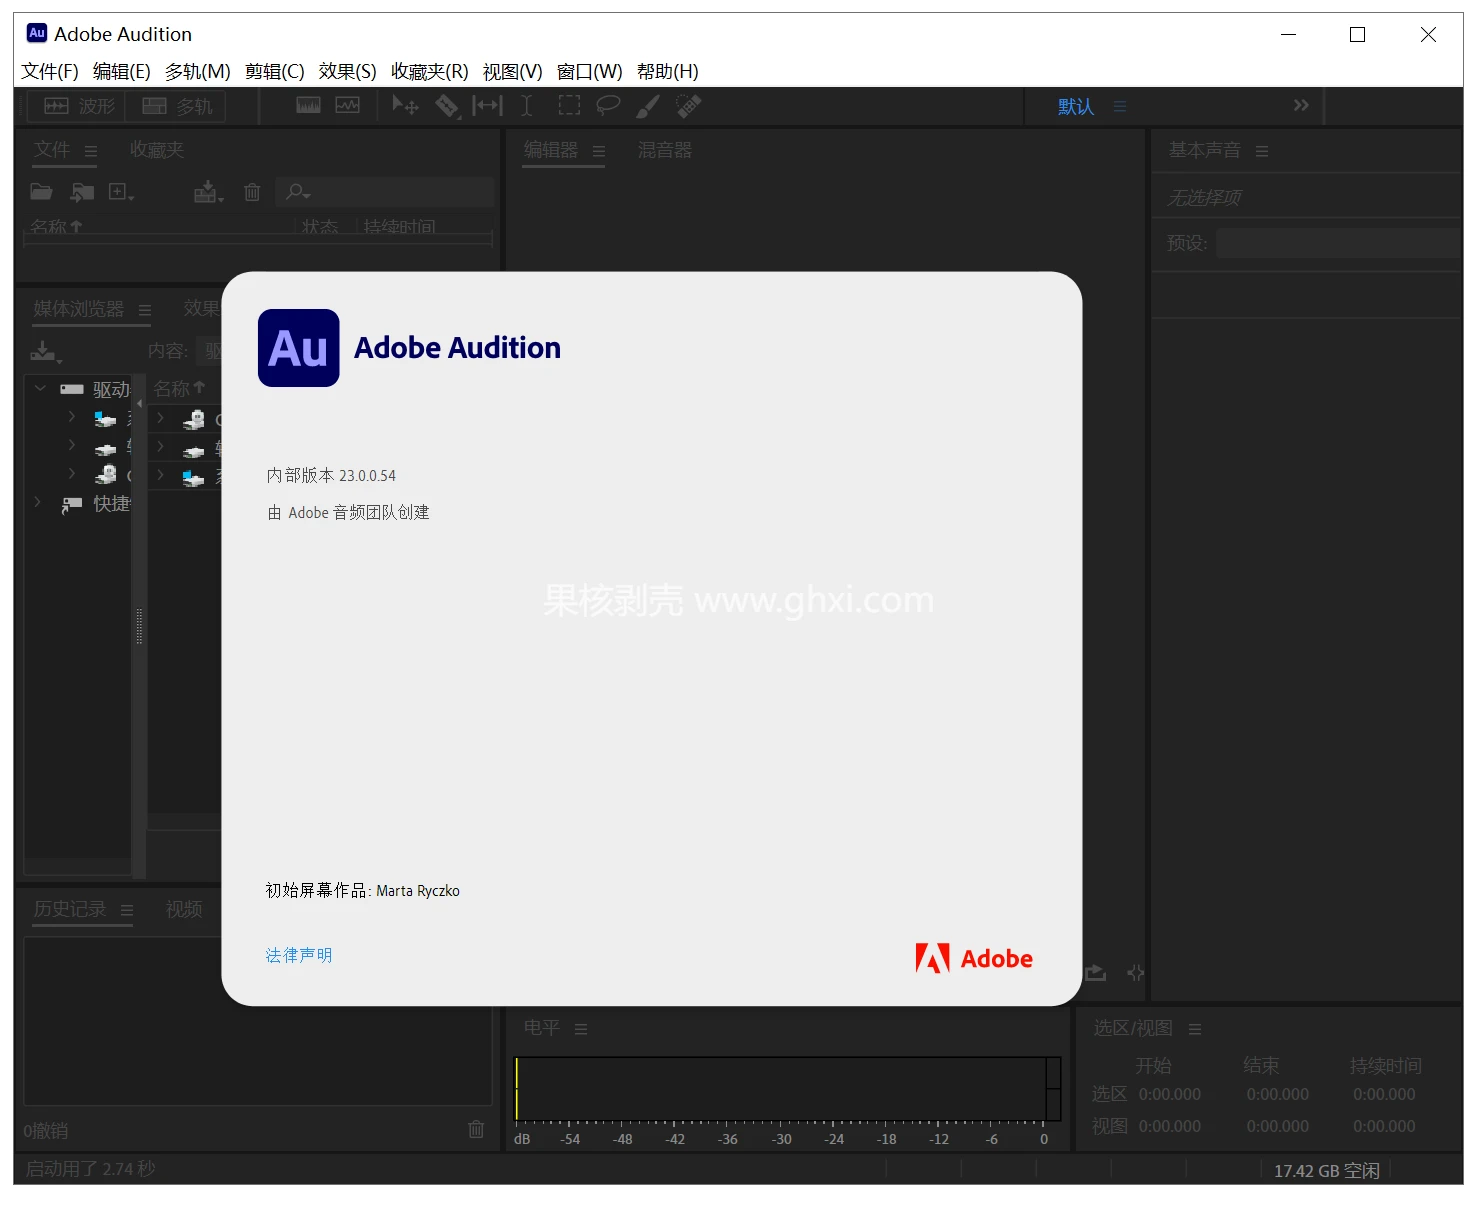The height and width of the screenshot is (1206, 1479).
Task: Select the Paintbrush tool
Action: coord(648,105)
